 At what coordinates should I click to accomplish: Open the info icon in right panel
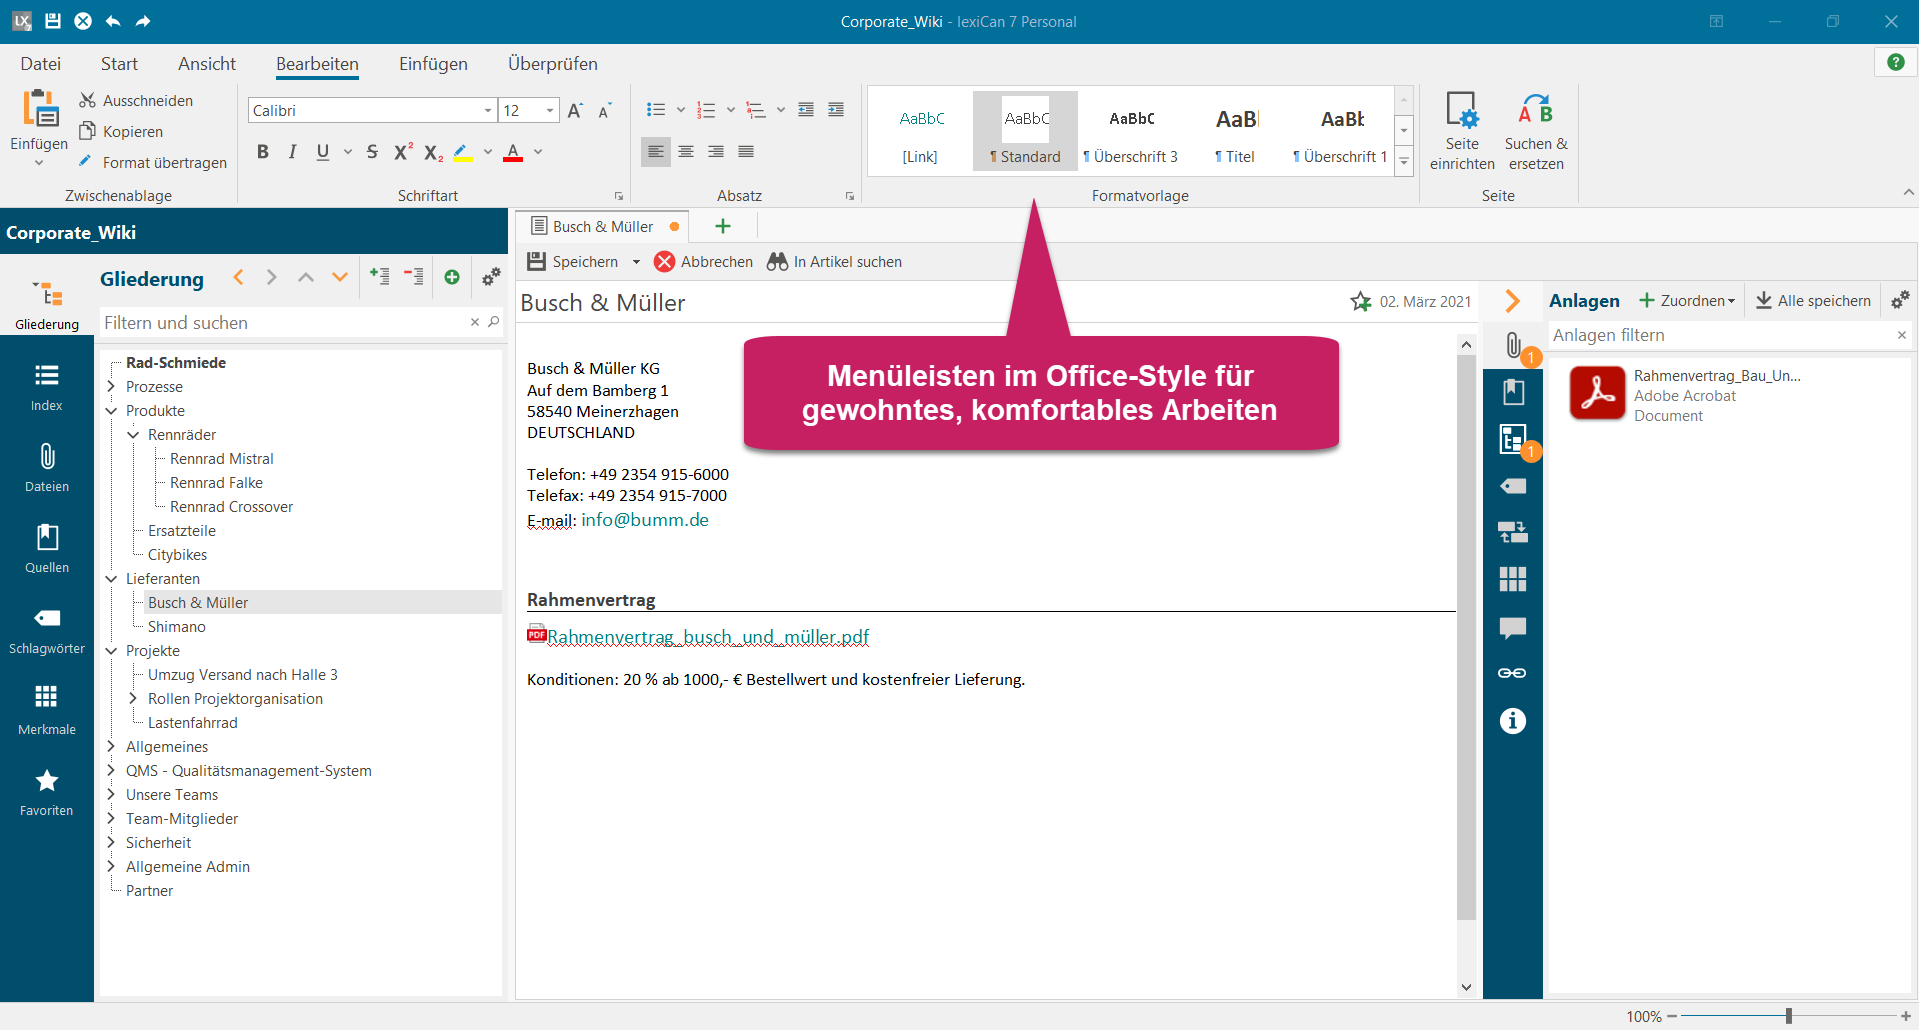click(x=1512, y=721)
